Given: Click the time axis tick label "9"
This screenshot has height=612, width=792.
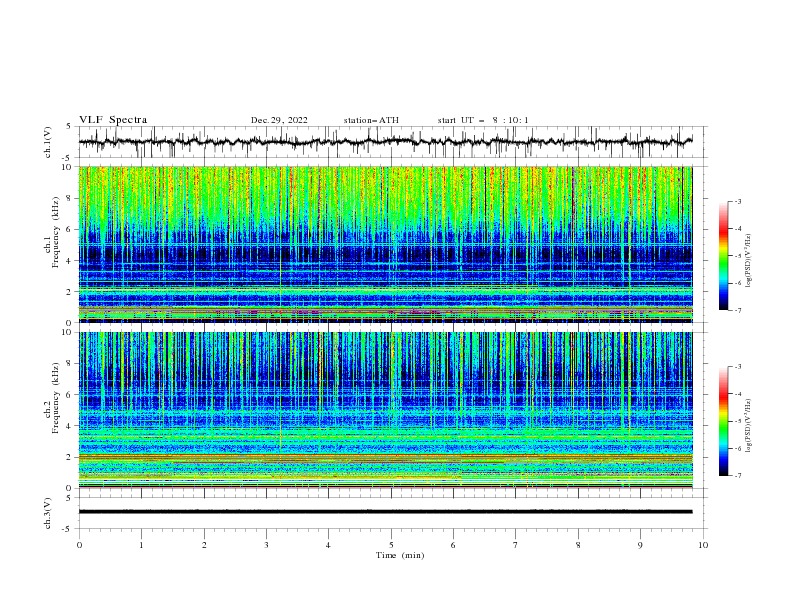Looking at the screenshot, I should (x=640, y=545).
